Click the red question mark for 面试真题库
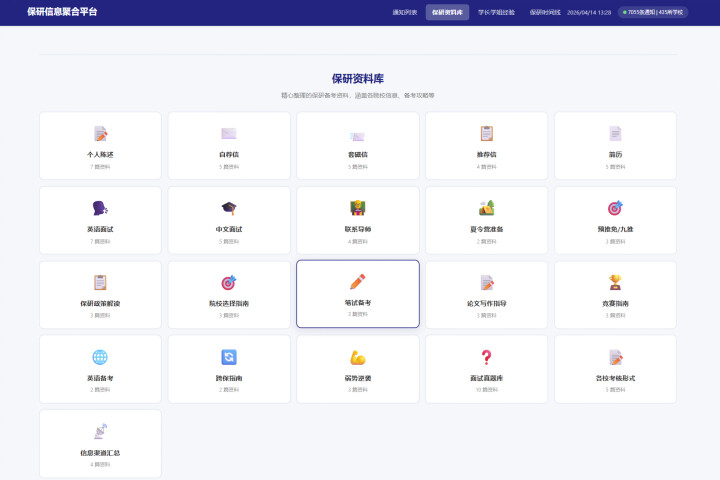Image resolution: width=720 pixels, height=480 pixels. 486,357
